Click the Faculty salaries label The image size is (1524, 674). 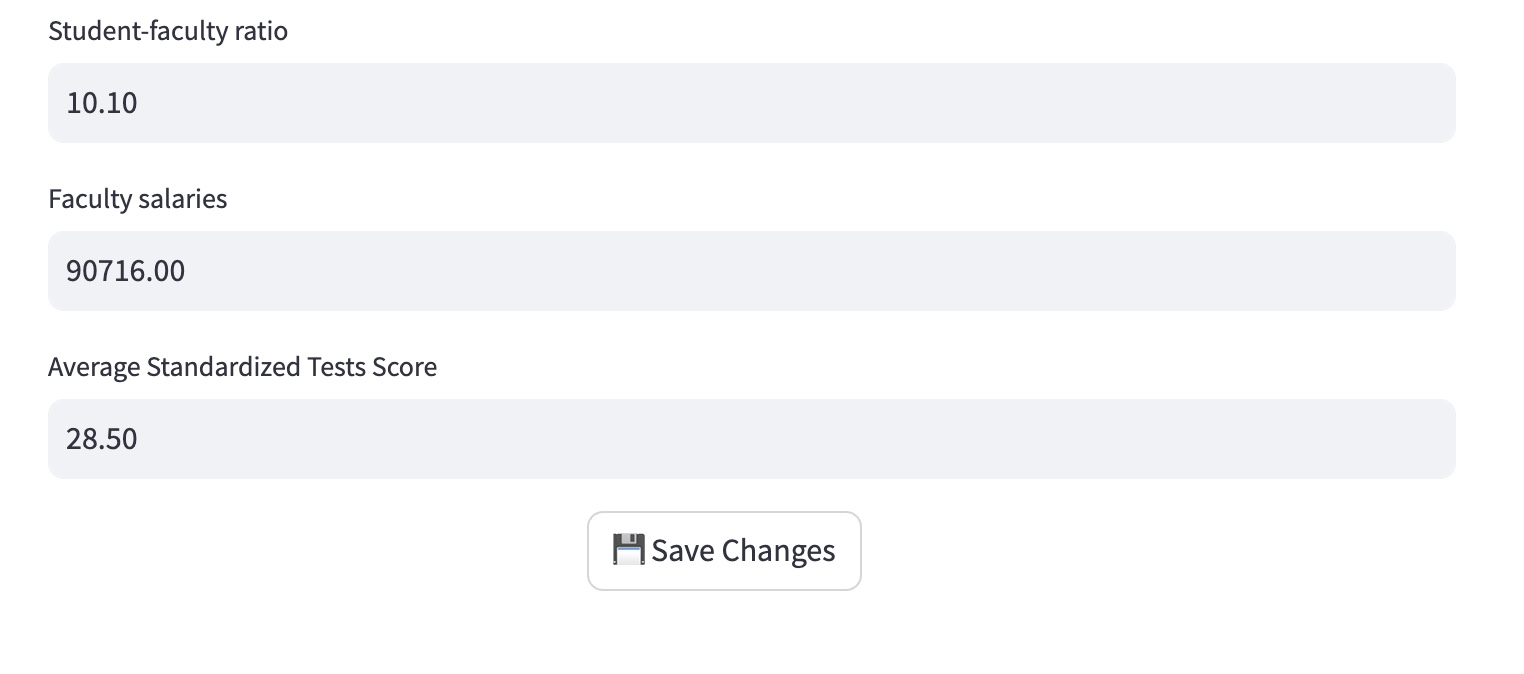pyautogui.click(x=138, y=199)
